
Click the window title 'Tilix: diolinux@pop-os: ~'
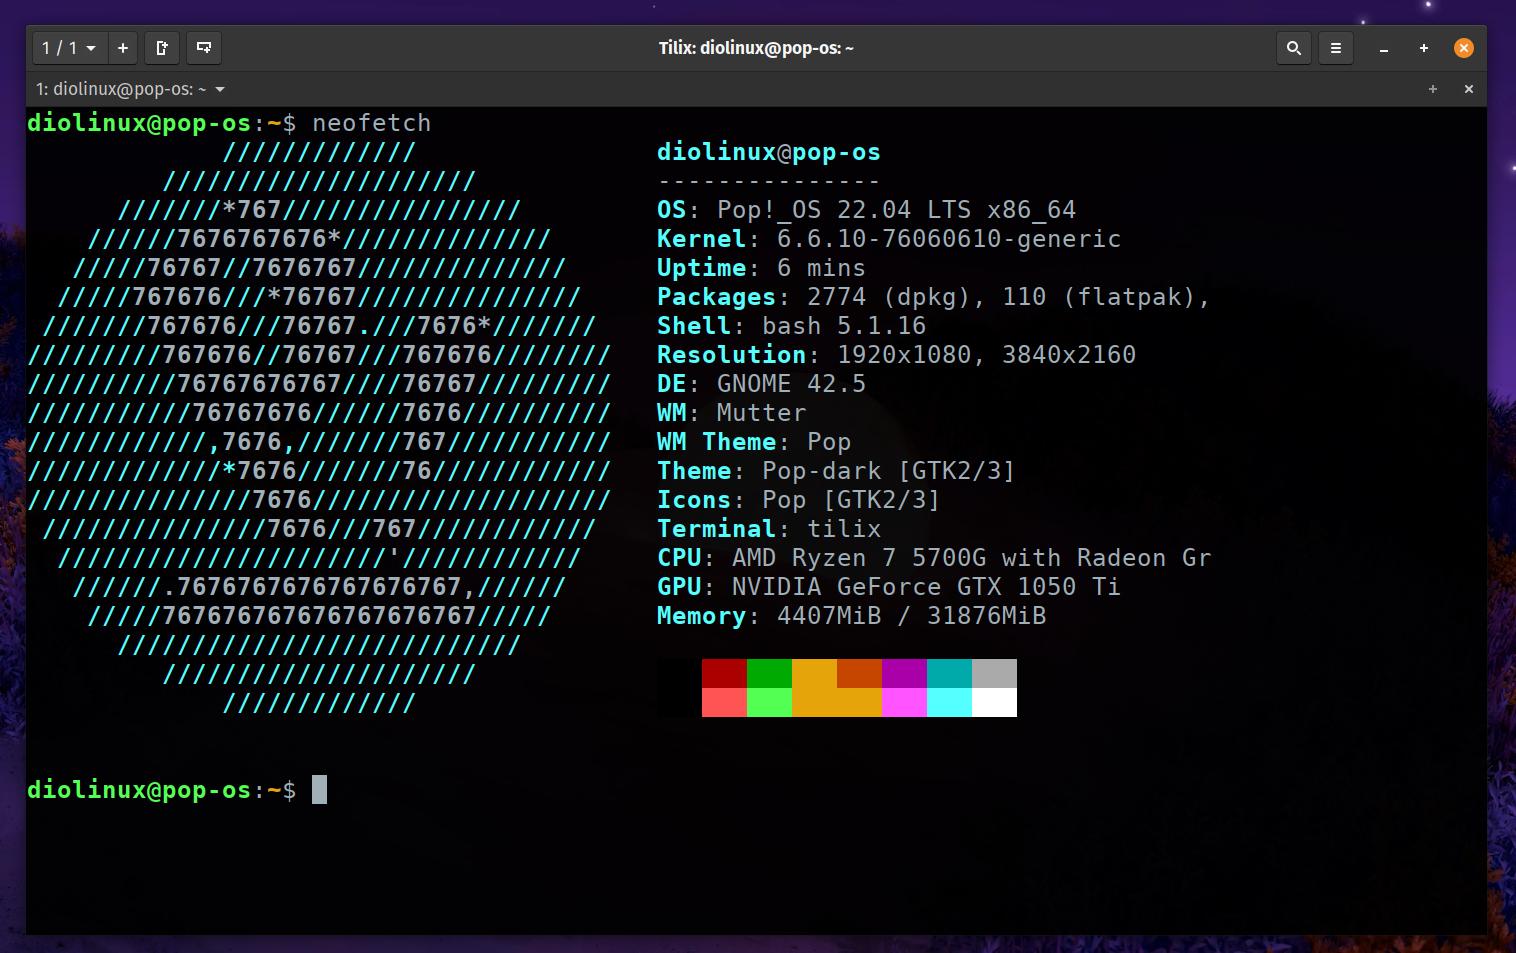click(x=756, y=48)
